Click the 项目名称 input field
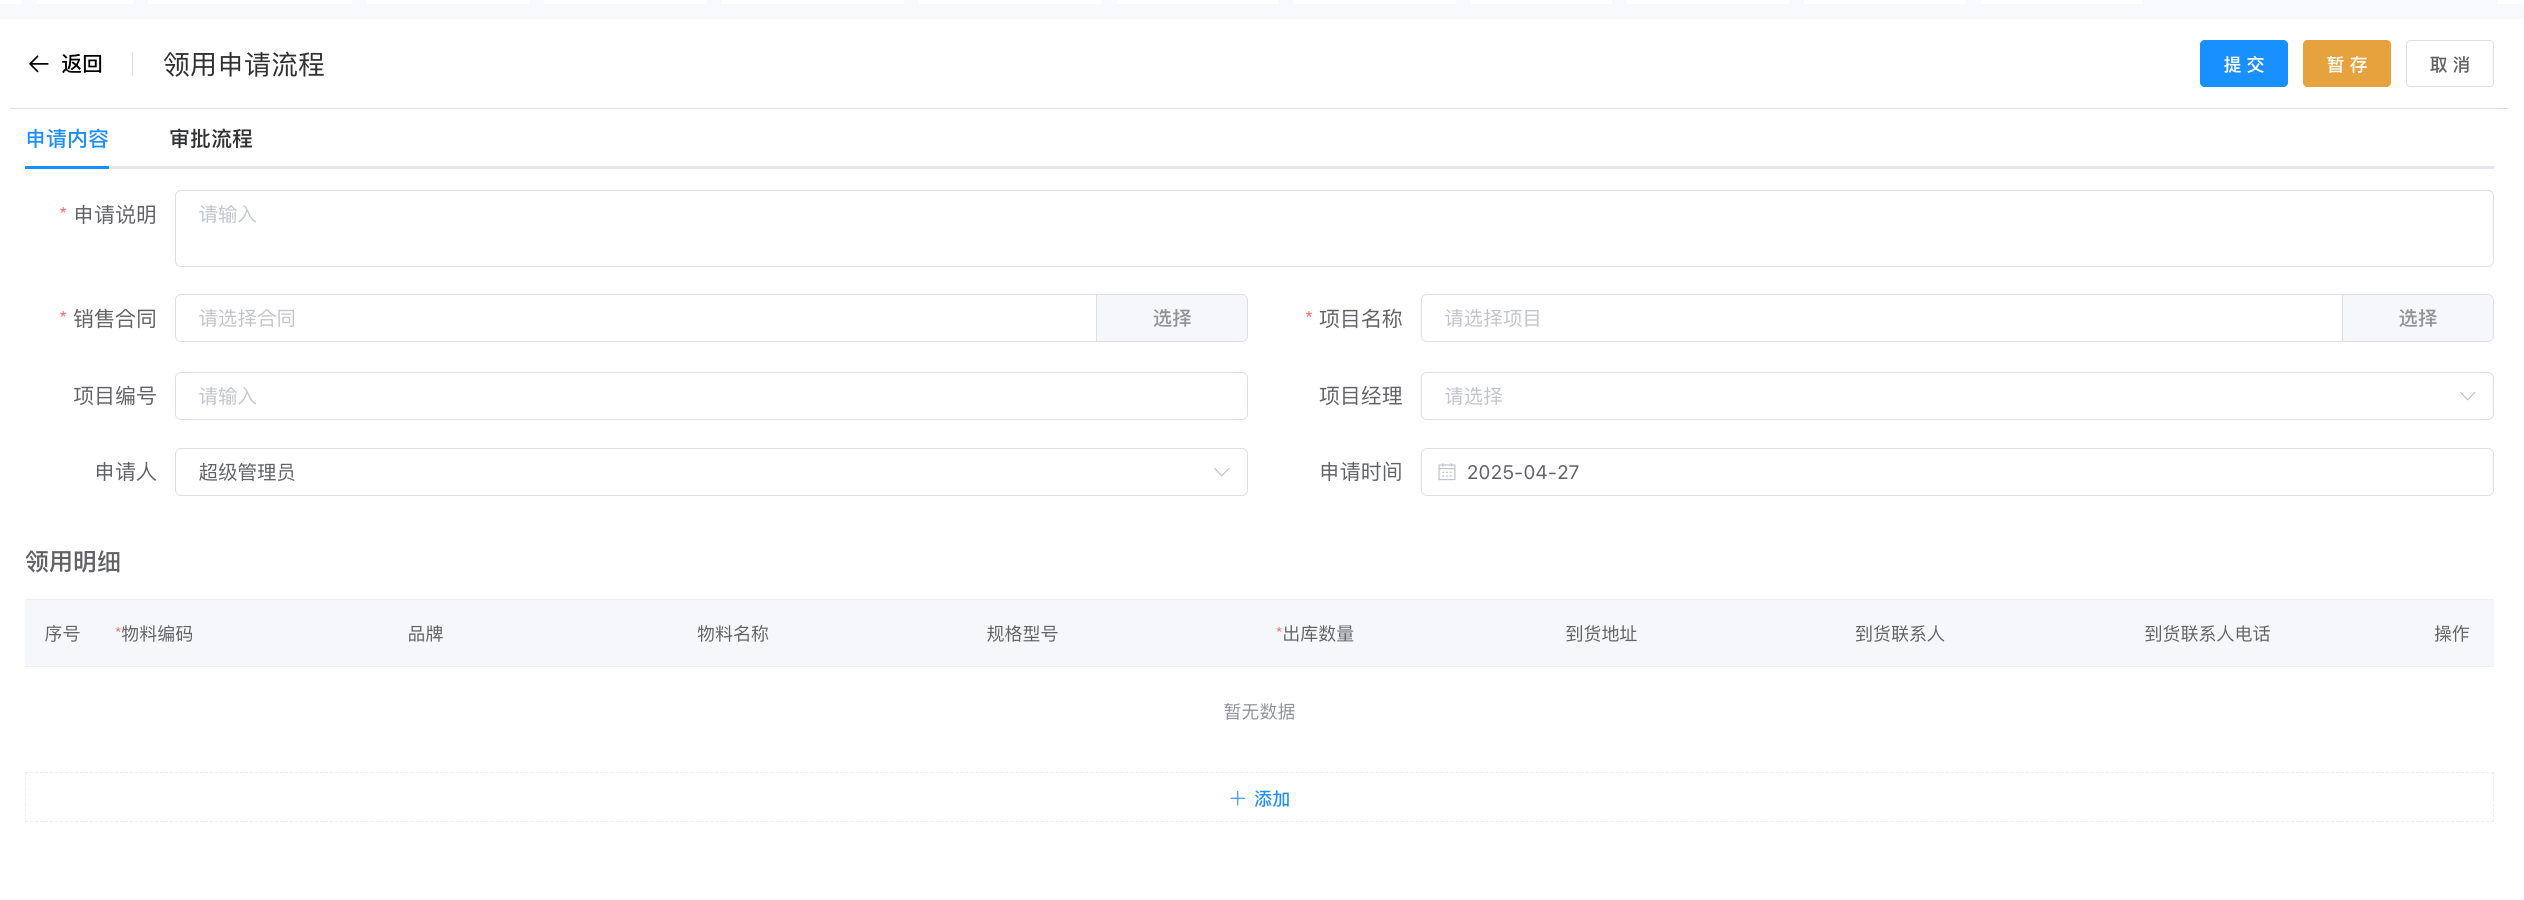Viewport: 2524px width, 900px height. coord(1880,318)
